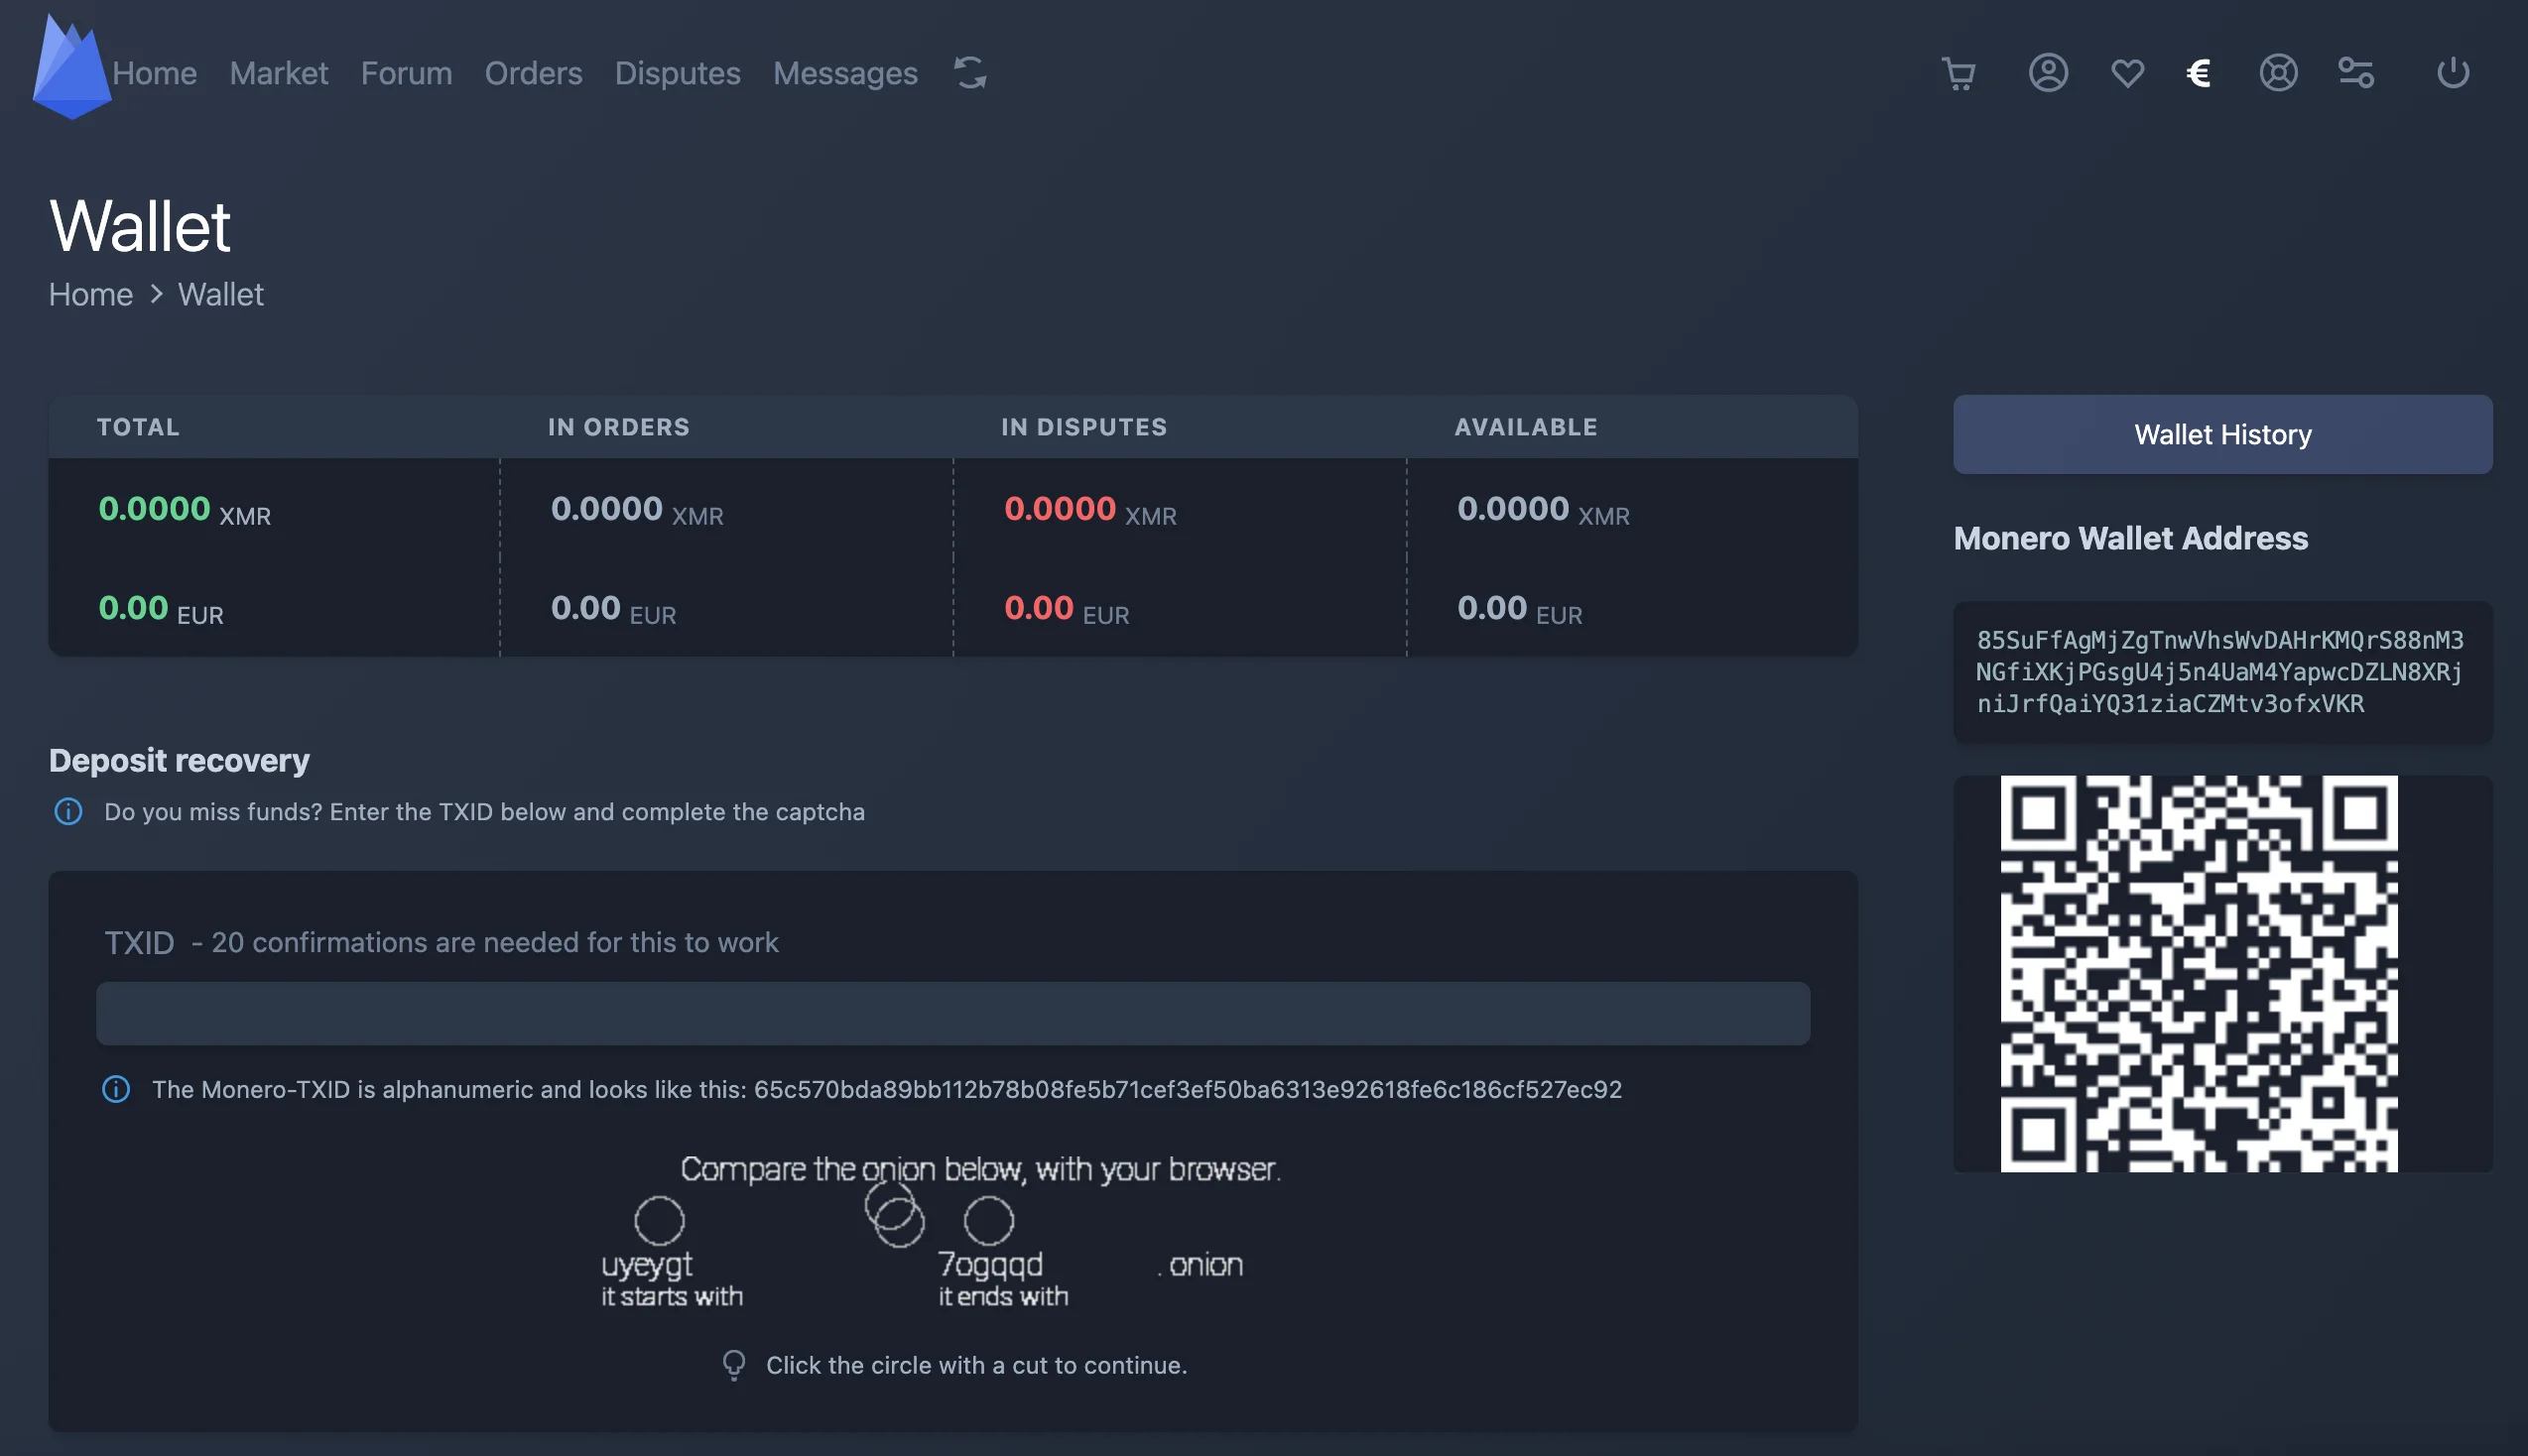Click info icon beside Monero-TXID hint

pos(116,1089)
